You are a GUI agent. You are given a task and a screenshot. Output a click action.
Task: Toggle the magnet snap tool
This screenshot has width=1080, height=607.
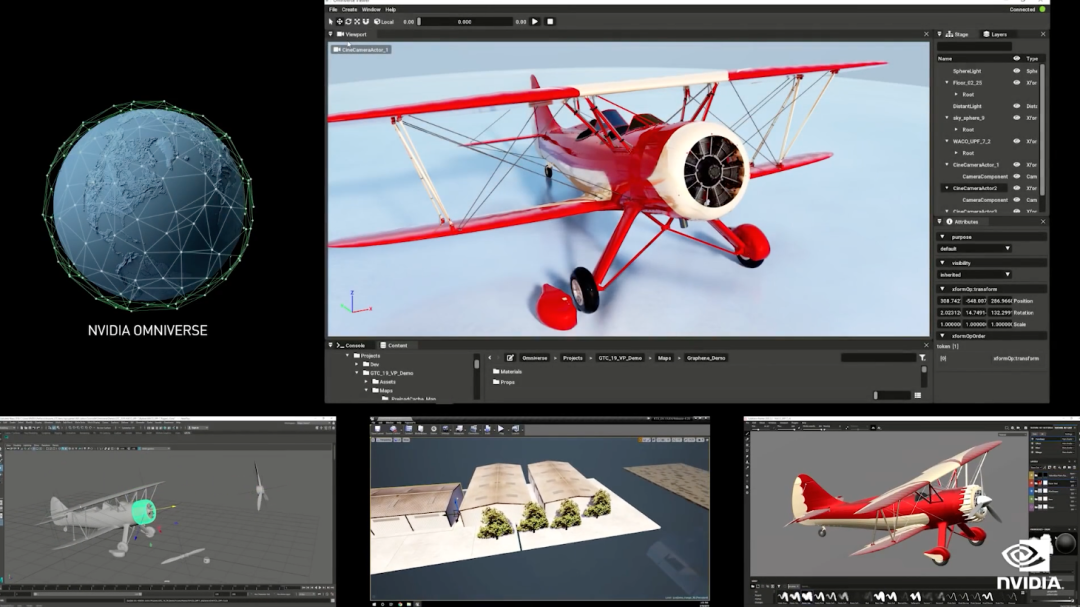[366, 22]
